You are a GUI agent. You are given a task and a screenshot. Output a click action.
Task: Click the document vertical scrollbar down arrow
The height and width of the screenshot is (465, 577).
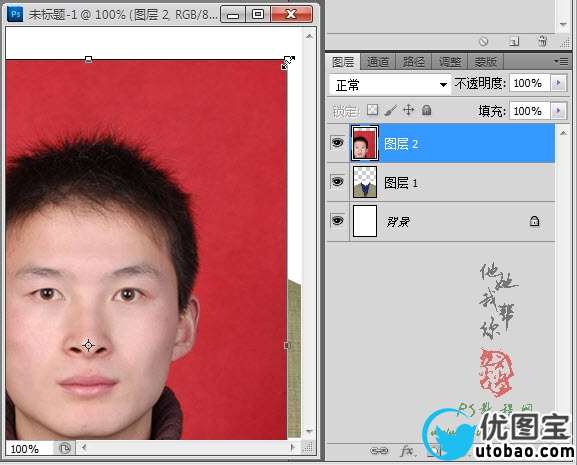tap(309, 431)
